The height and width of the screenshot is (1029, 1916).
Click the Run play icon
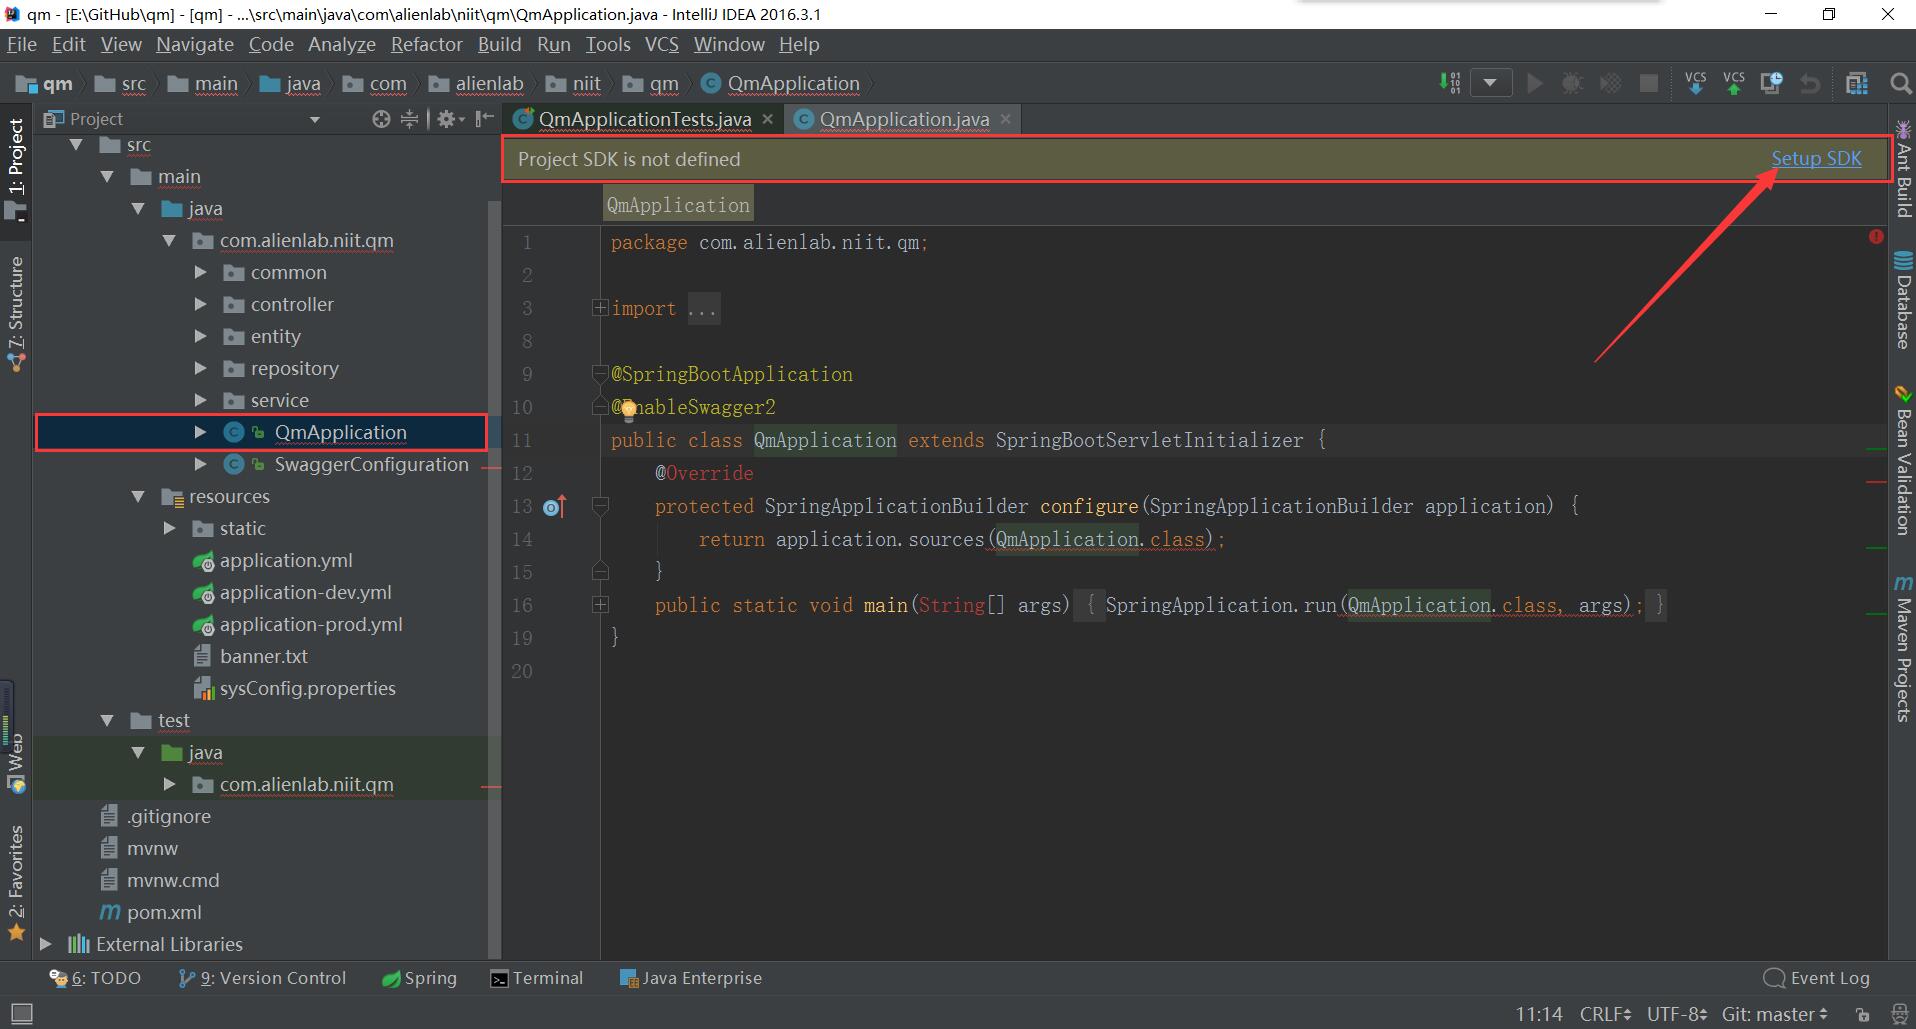1535,83
